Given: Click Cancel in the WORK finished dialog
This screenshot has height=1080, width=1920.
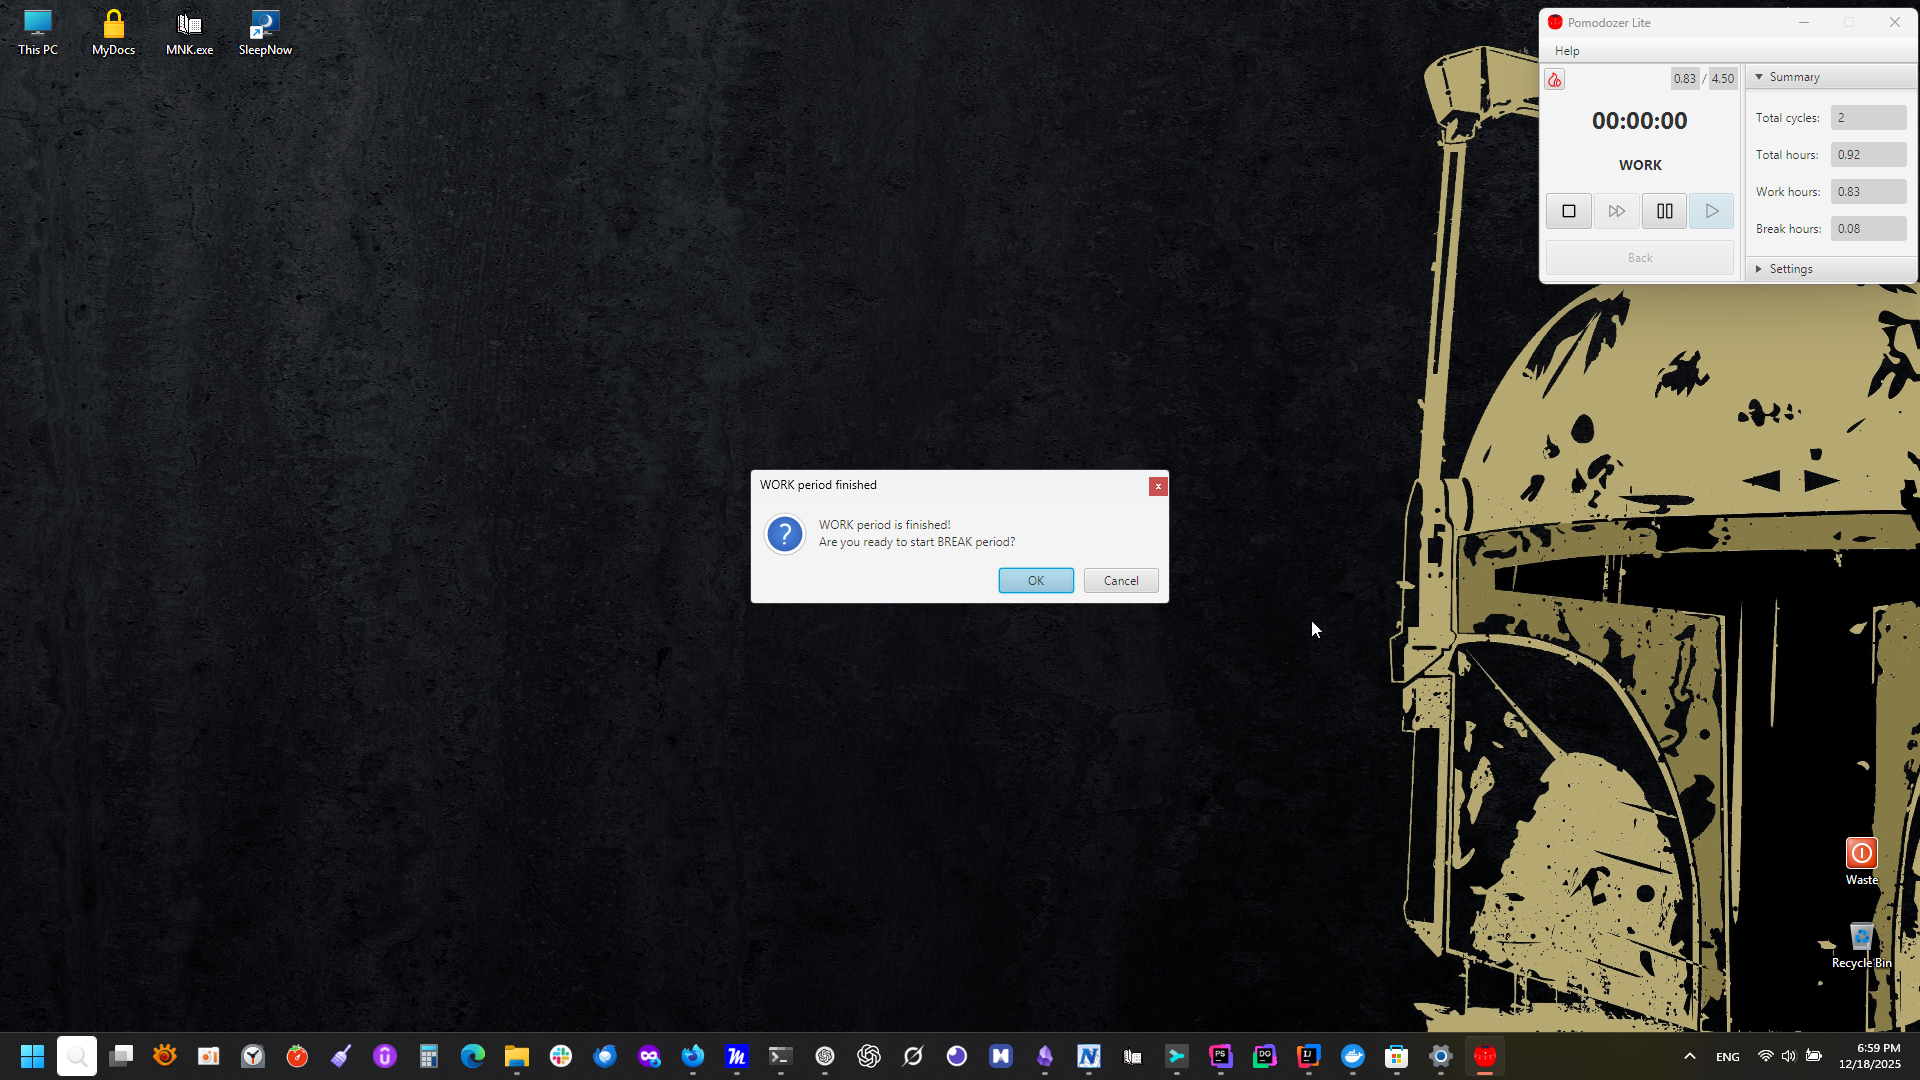Looking at the screenshot, I should [x=1120, y=581].
